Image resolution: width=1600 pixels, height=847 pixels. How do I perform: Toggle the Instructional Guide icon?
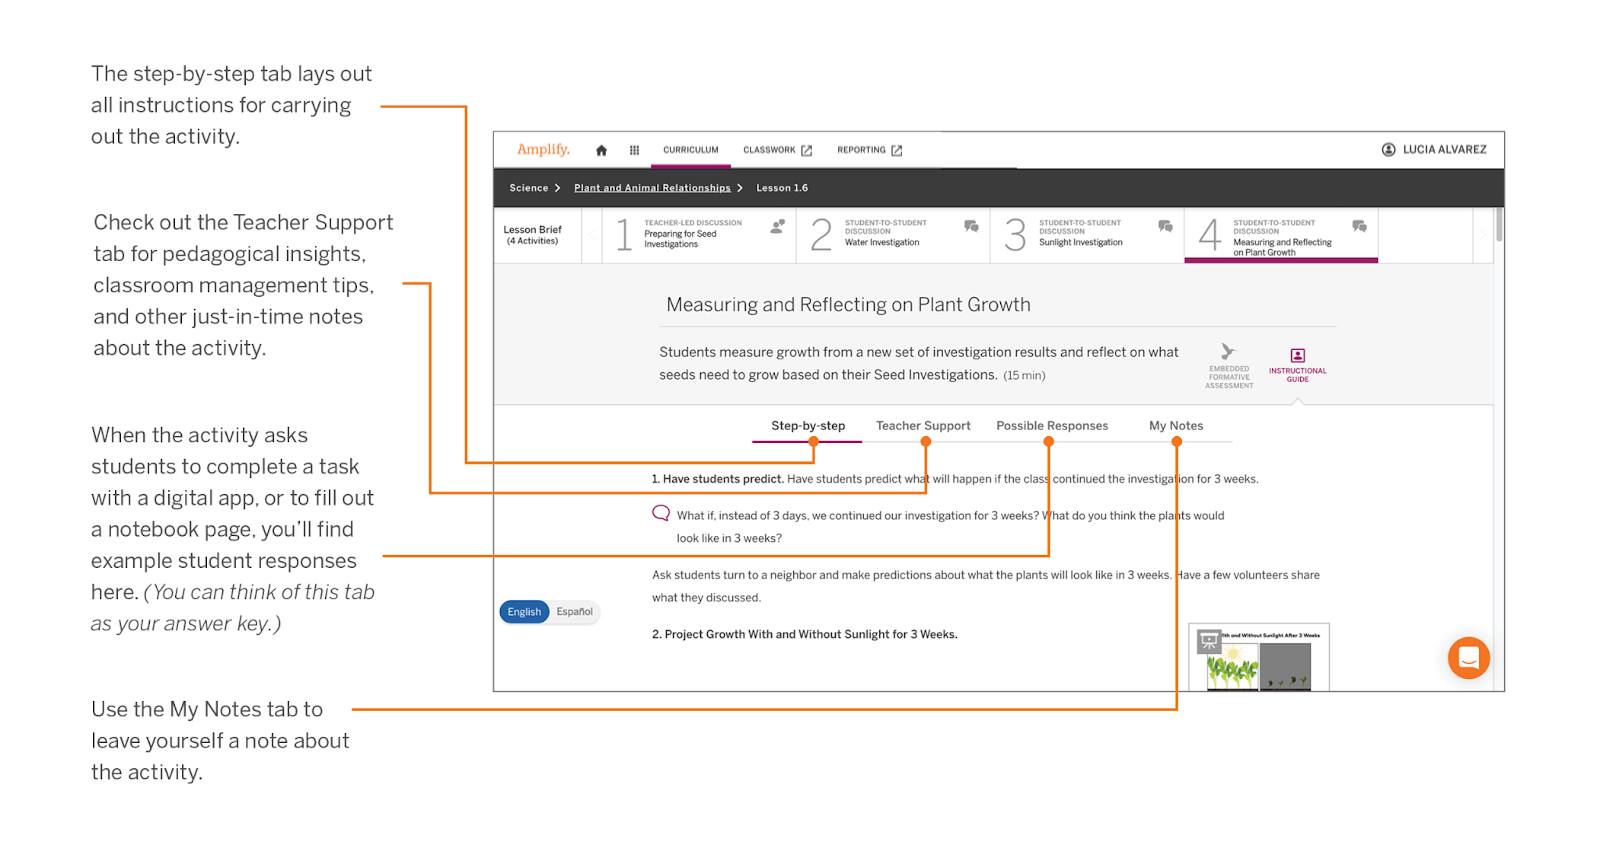click(x=1297, y=356)
